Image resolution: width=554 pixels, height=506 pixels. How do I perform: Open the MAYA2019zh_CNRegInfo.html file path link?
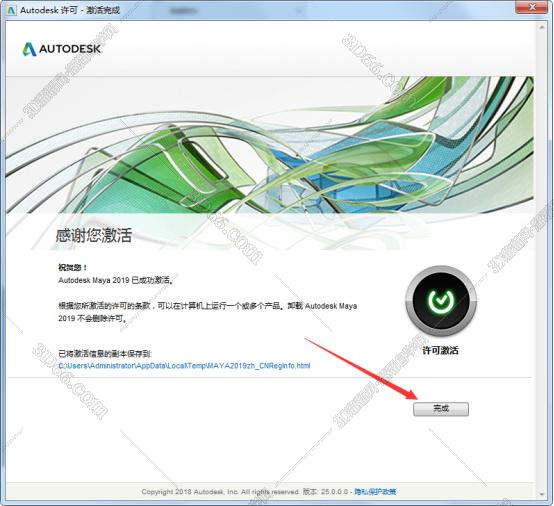click(184, 365)
